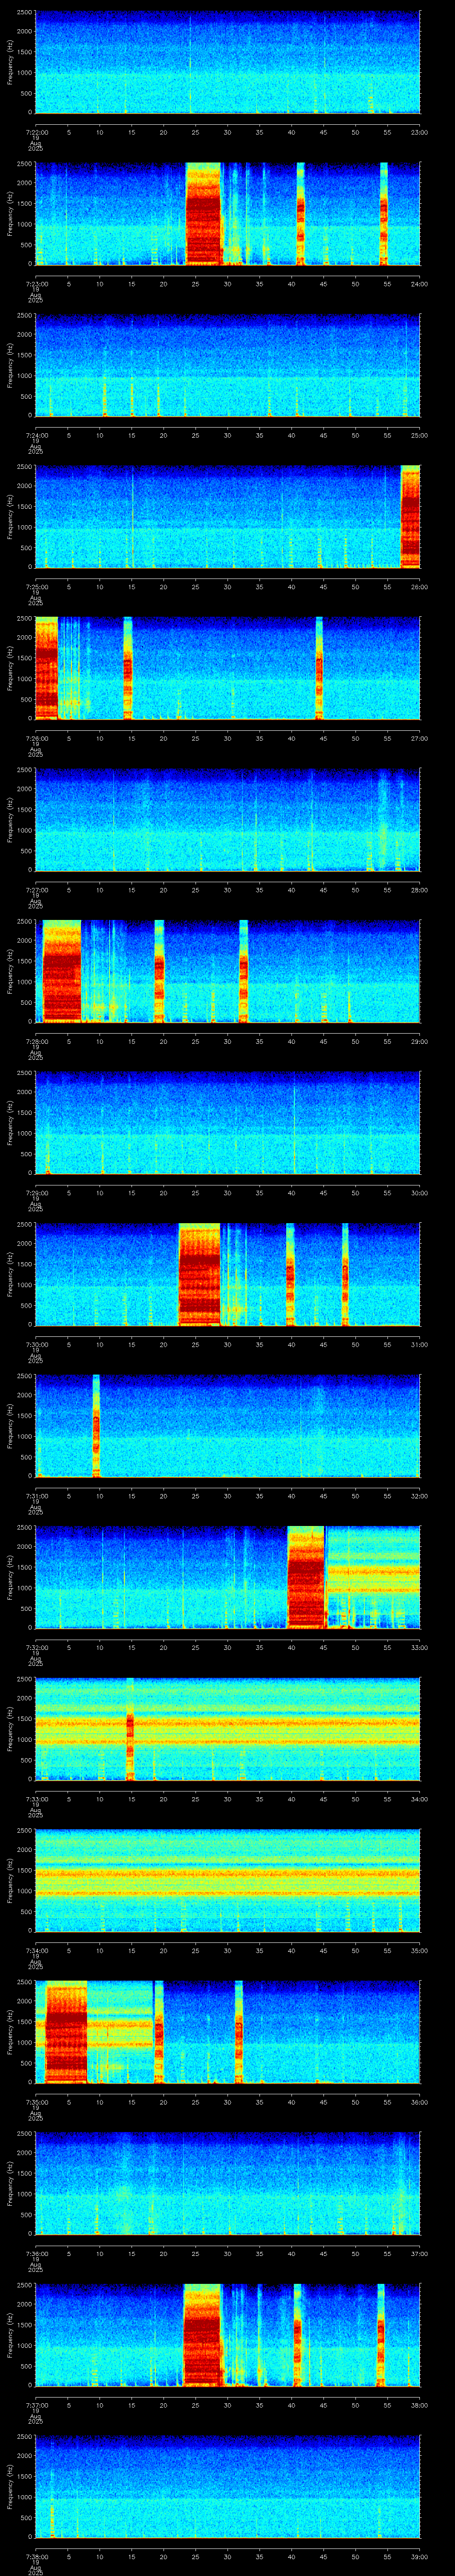The height and width of the screenshot is (2576, 455).
Task: Select the narrow burst near 19s in 7:28:00 spectrogram
Action: (x=159, y=971)
